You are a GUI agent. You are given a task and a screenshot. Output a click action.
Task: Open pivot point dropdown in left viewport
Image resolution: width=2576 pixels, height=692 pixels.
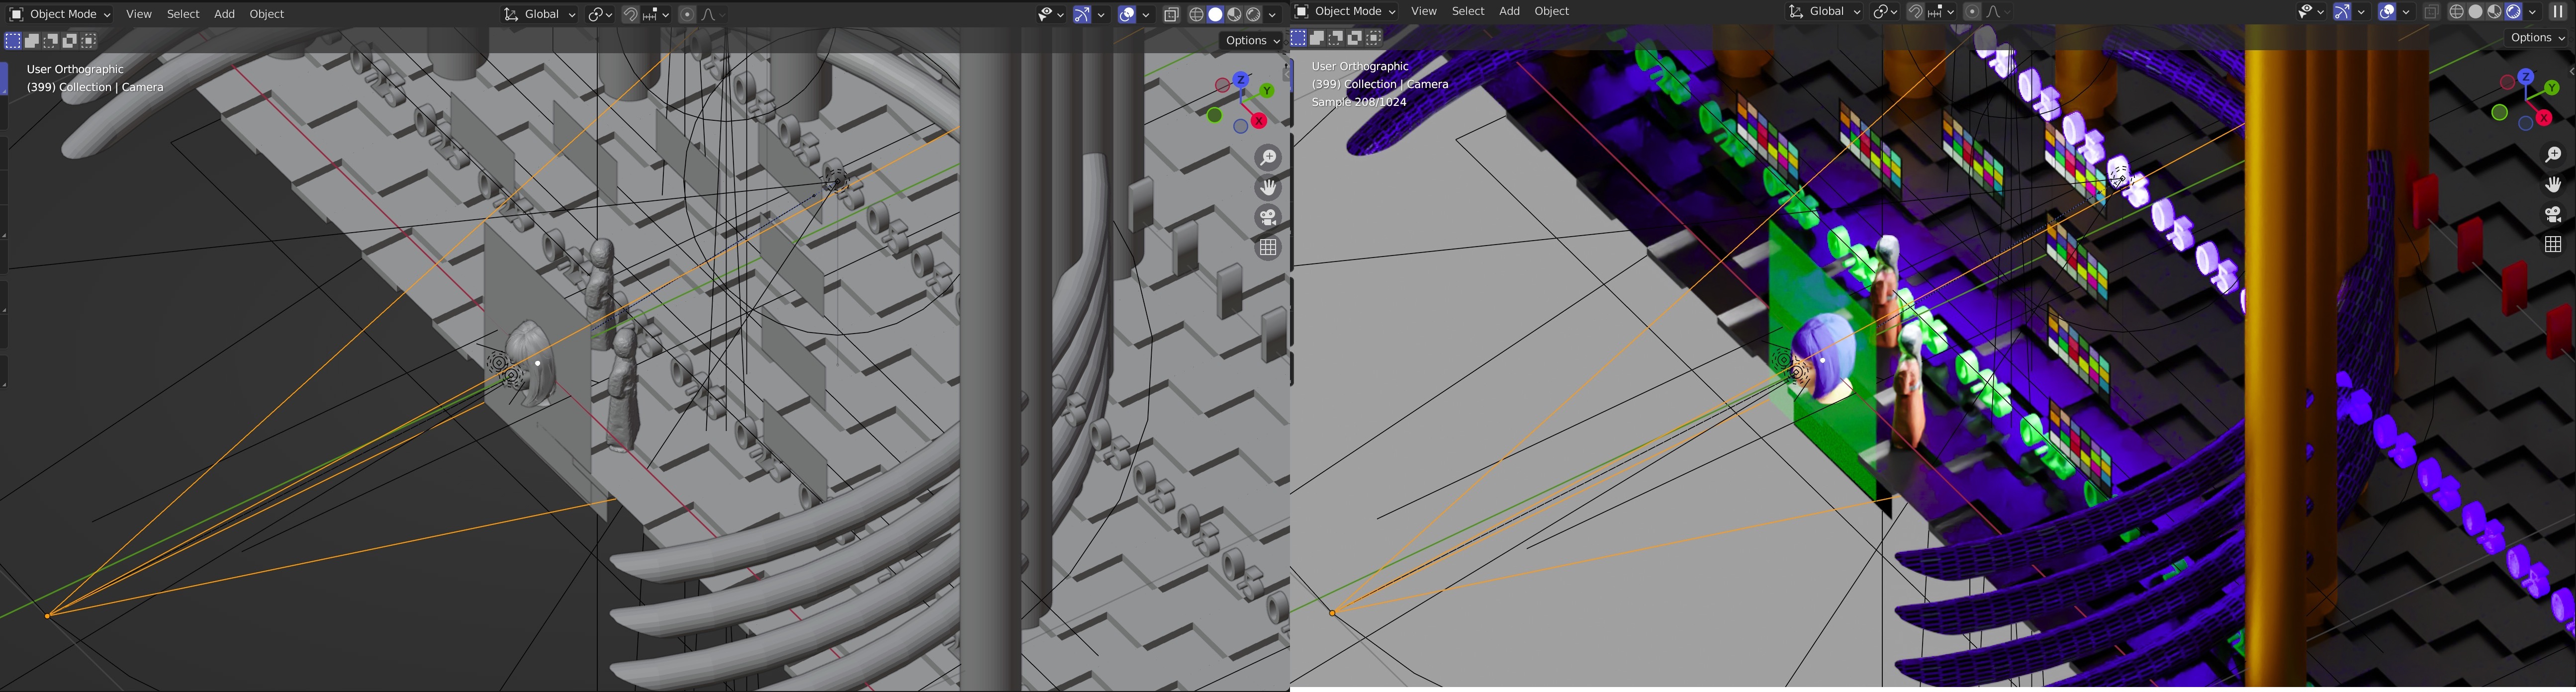point(600,14)
